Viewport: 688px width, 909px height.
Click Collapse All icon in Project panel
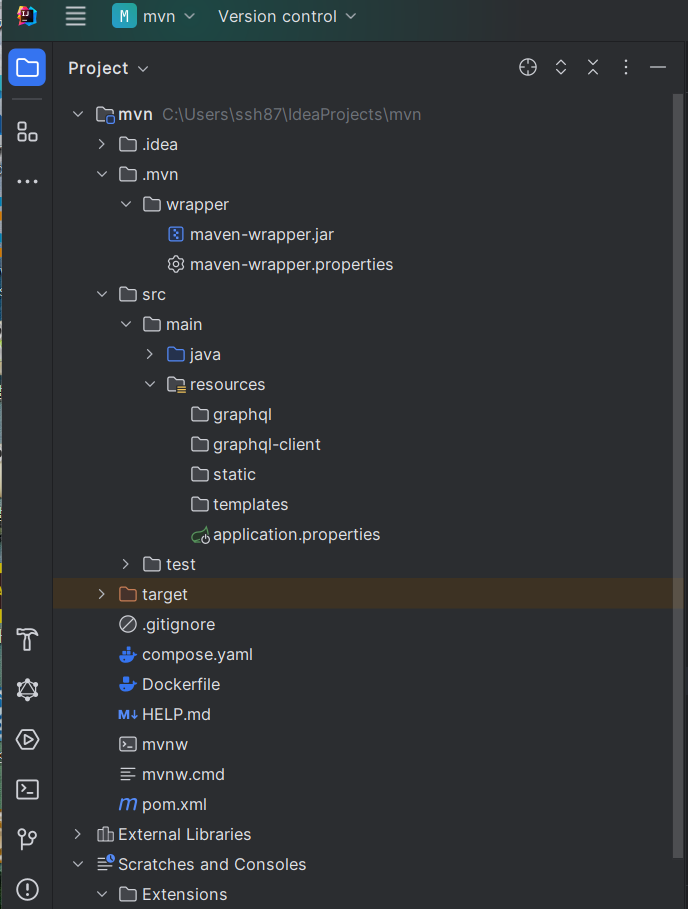593,67
